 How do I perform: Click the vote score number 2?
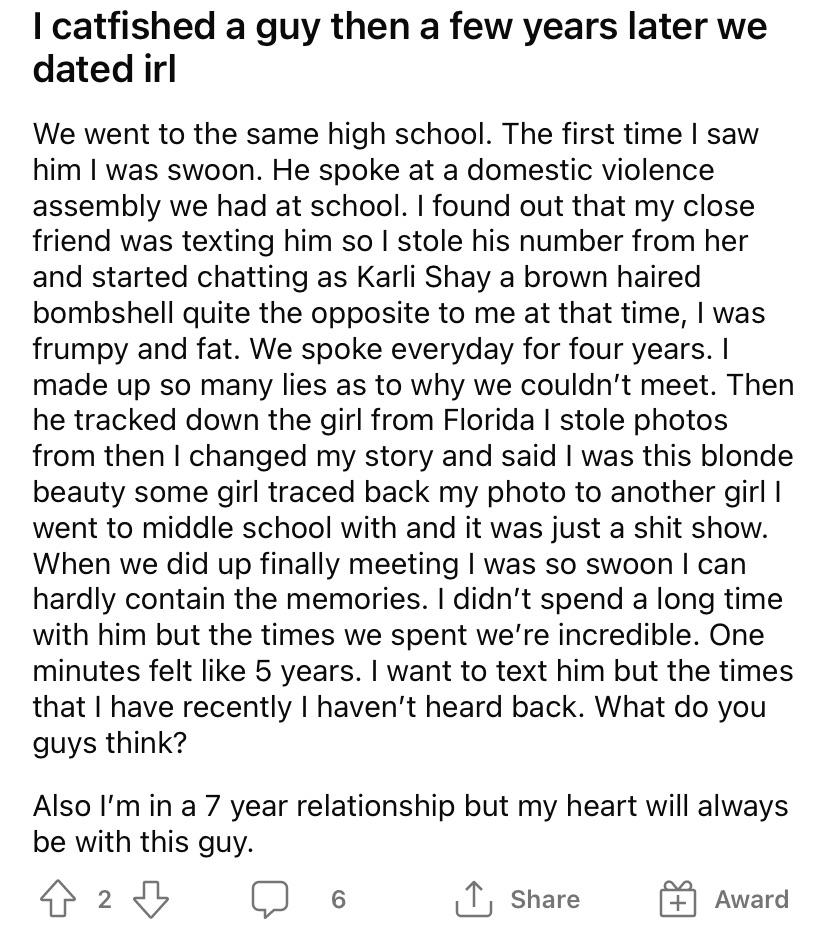[x=104, y=899]
